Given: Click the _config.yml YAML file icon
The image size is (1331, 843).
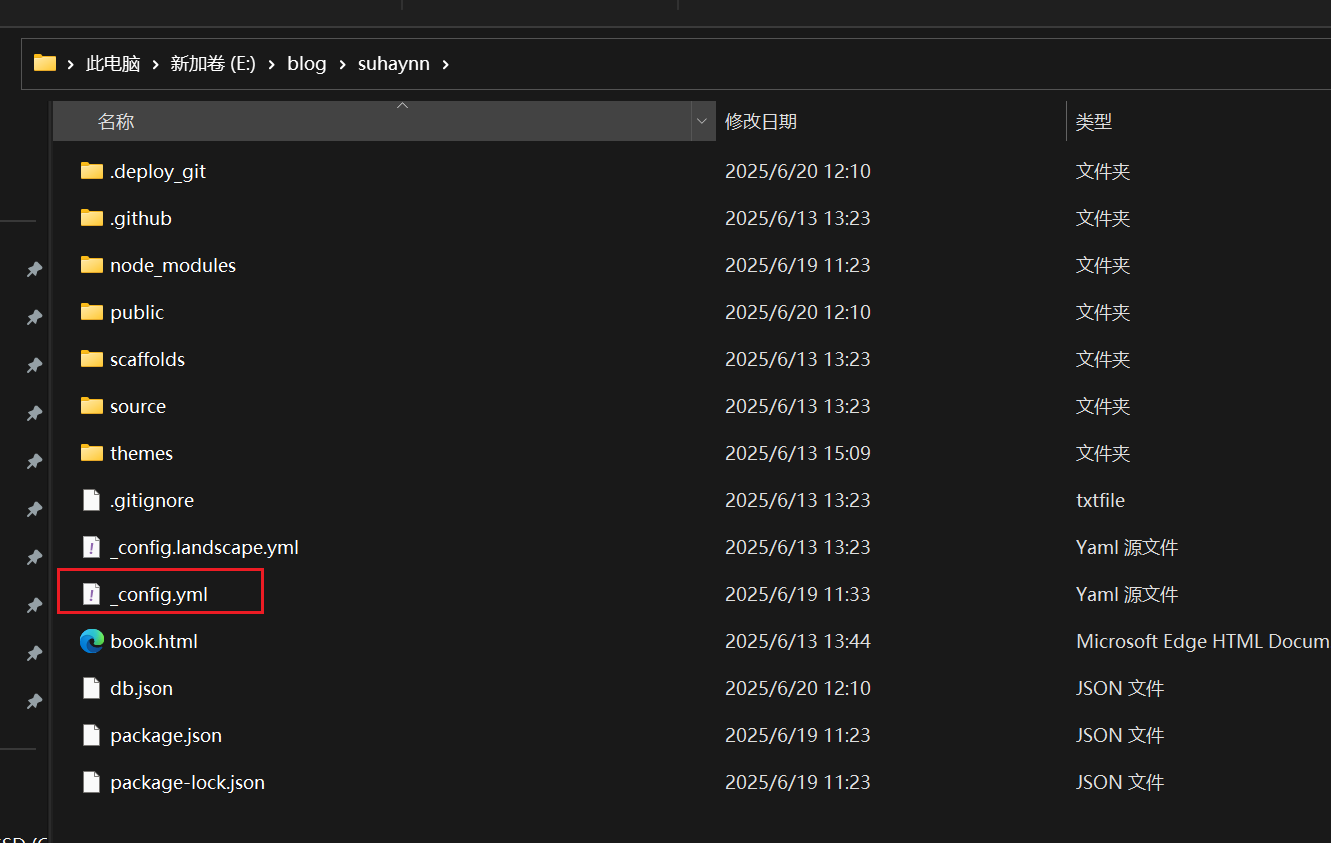Looking at the screenshot, I should coord(92,594).
